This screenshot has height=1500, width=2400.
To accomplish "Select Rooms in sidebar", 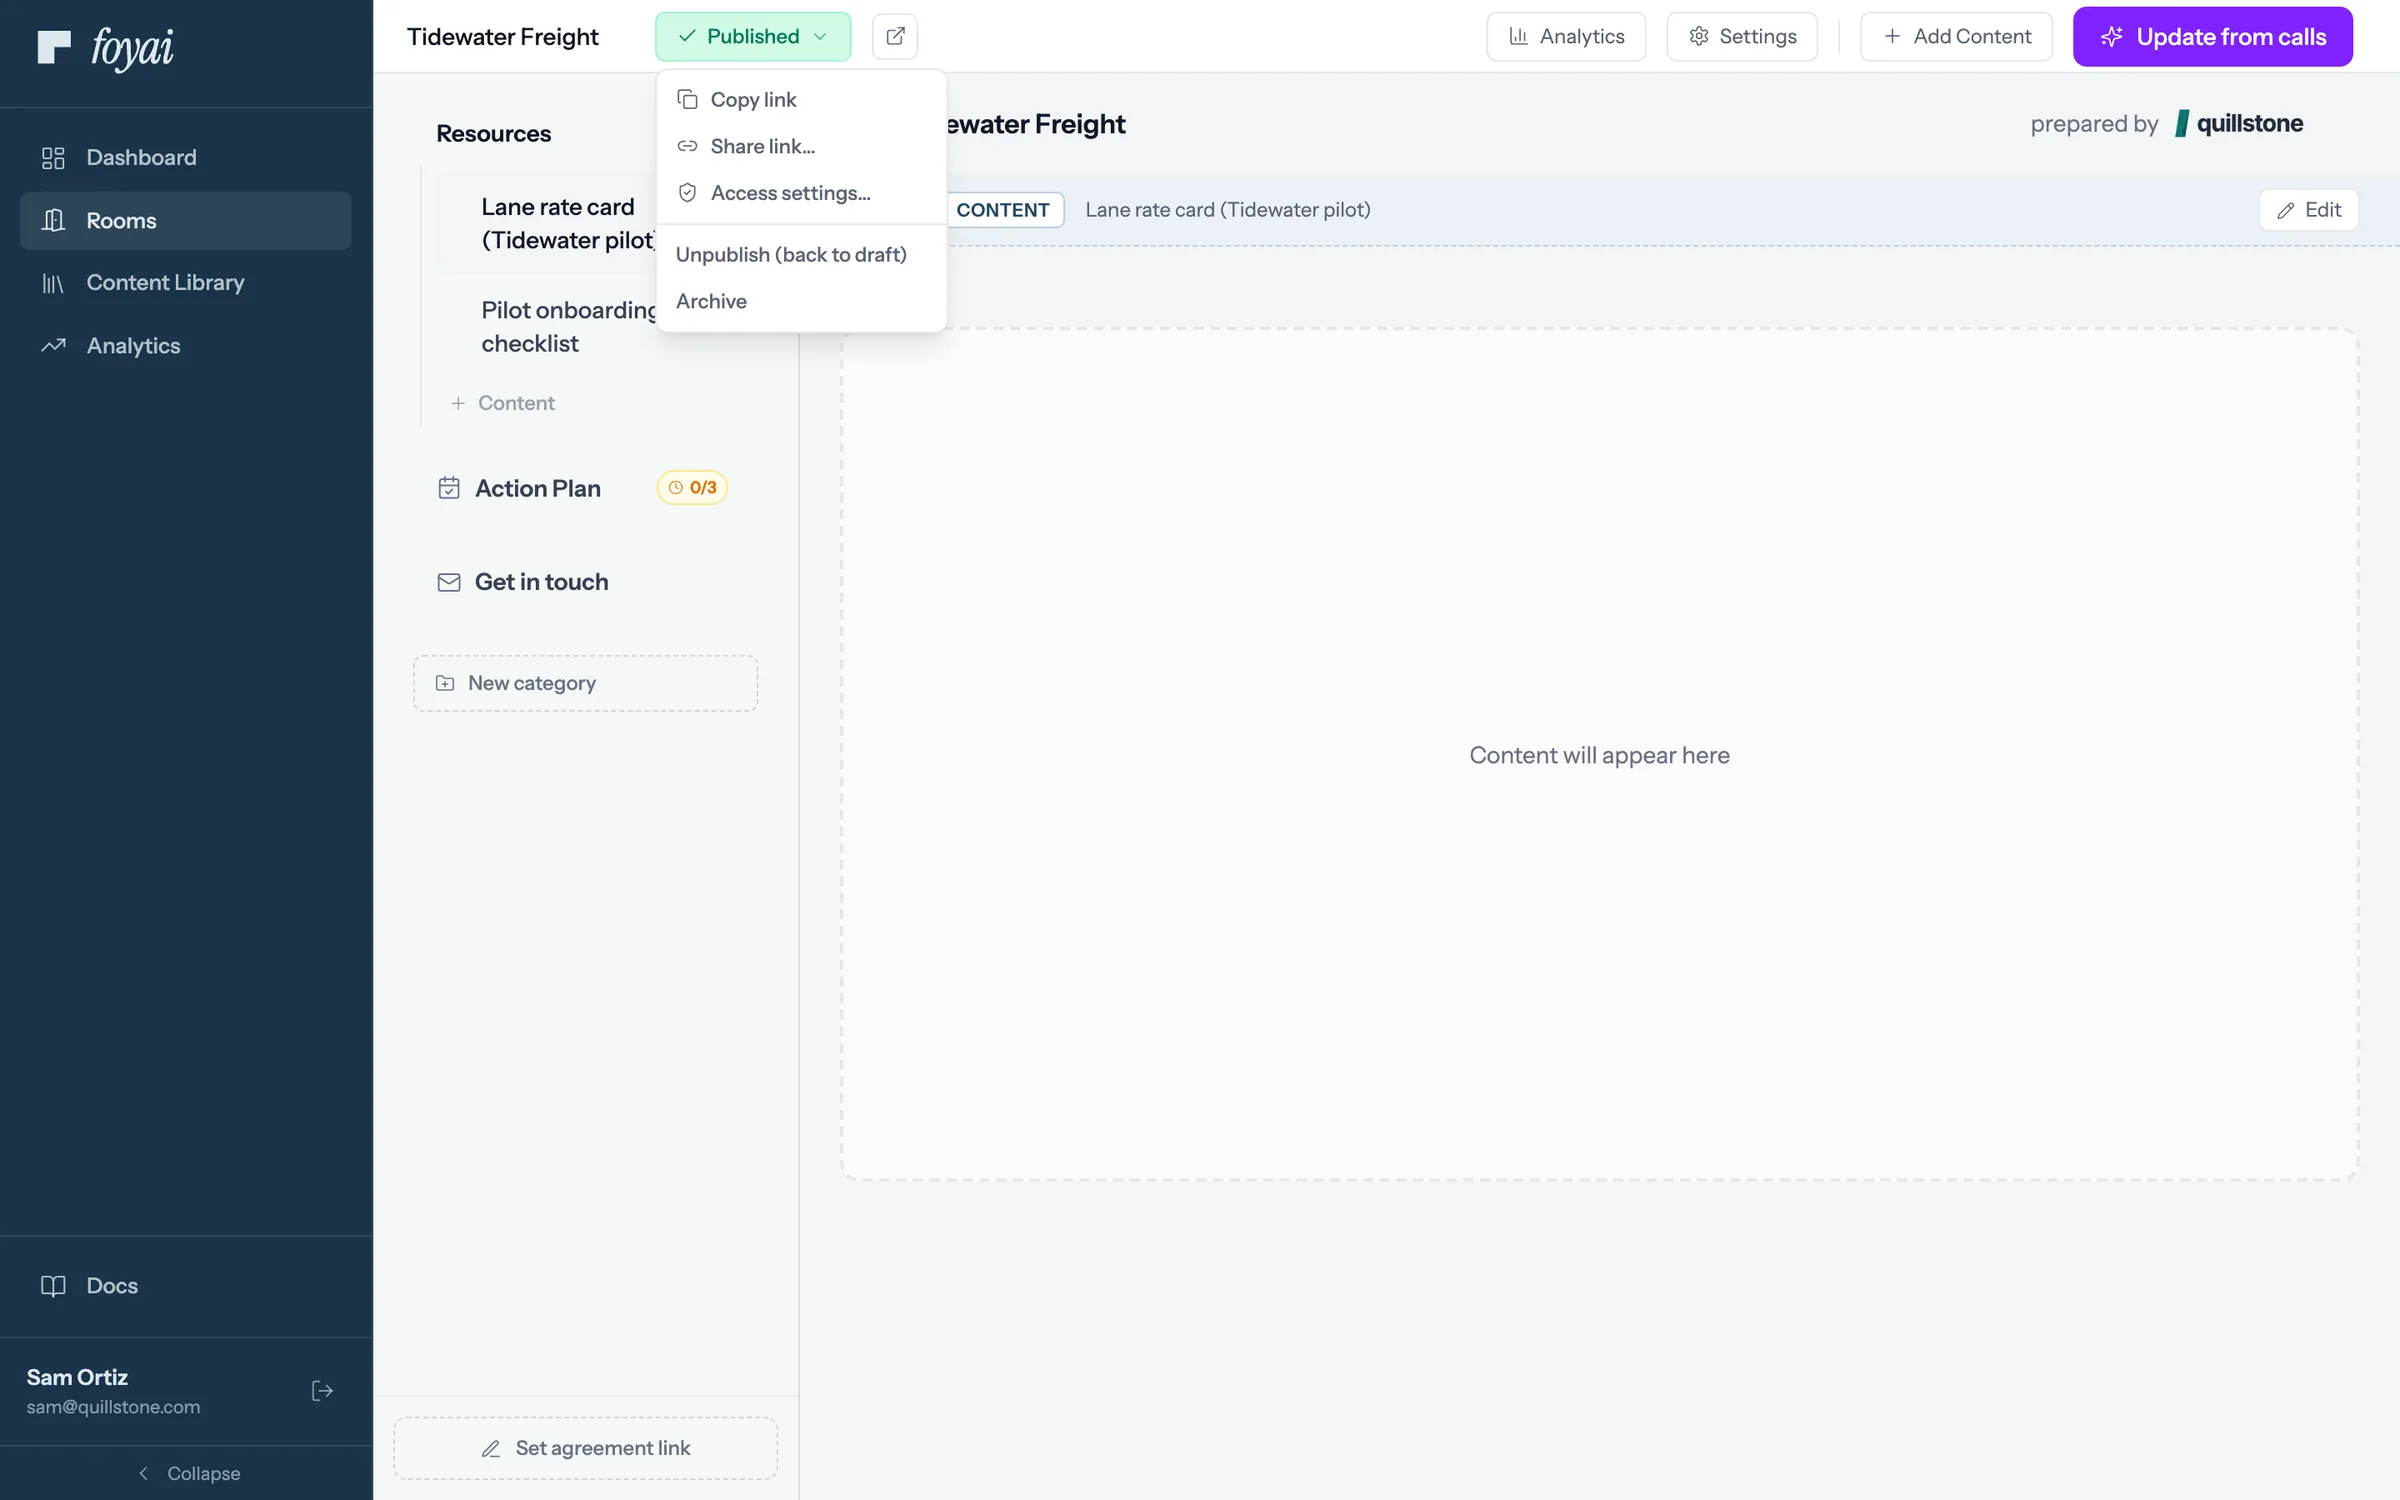I will [x=186, y=220].
